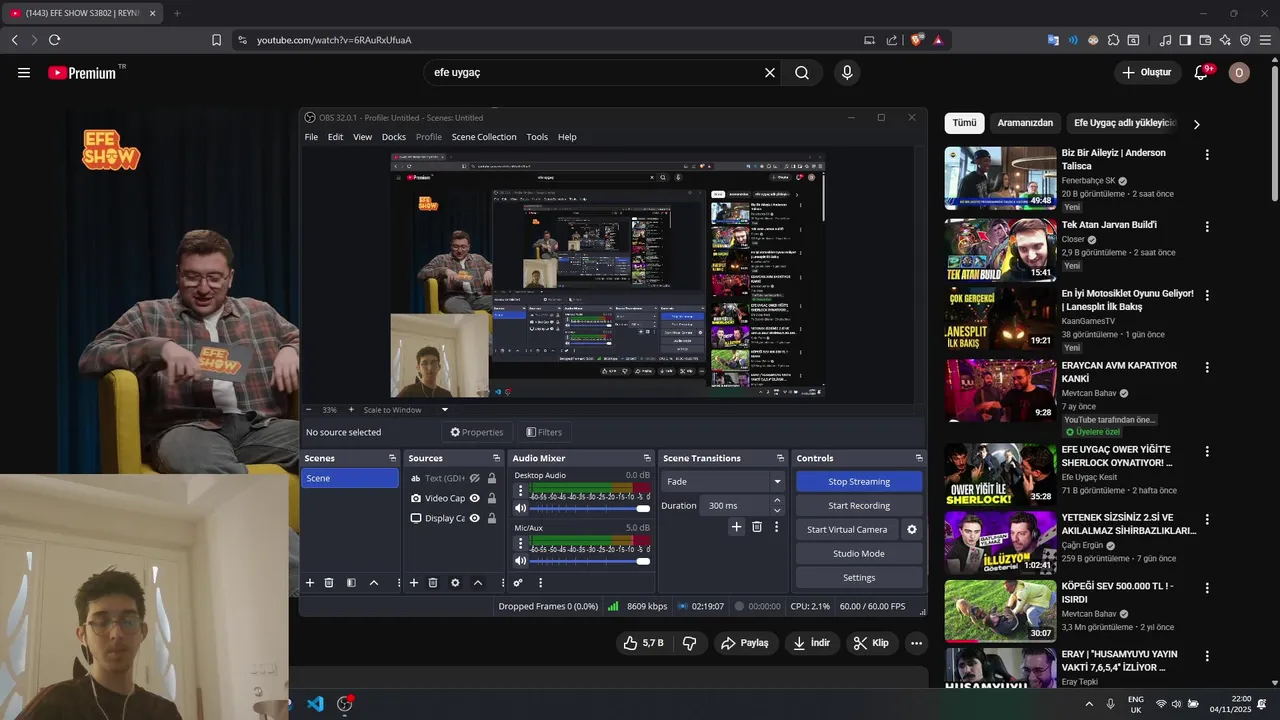This screenshot has height=720, width=1280.
Task: Click Start Virtual Camera button
Action: click(847, 530)
